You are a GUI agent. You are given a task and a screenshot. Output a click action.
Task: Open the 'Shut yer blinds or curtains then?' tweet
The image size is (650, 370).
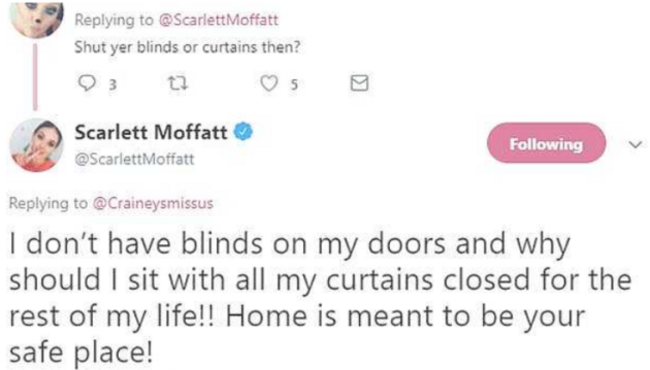tap(187, 48)
